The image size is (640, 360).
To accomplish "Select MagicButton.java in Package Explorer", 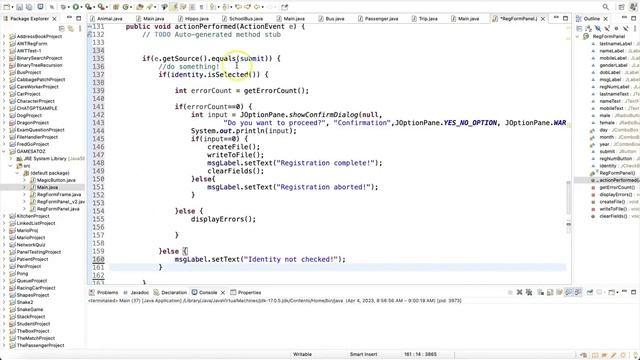I will (x=56, y=180).
